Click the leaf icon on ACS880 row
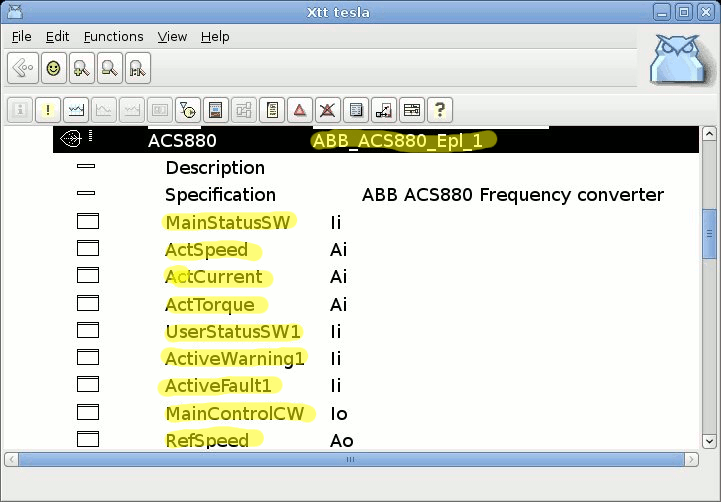Image resolution: width=721 pixels, height=502 pixels. (71, 138)
